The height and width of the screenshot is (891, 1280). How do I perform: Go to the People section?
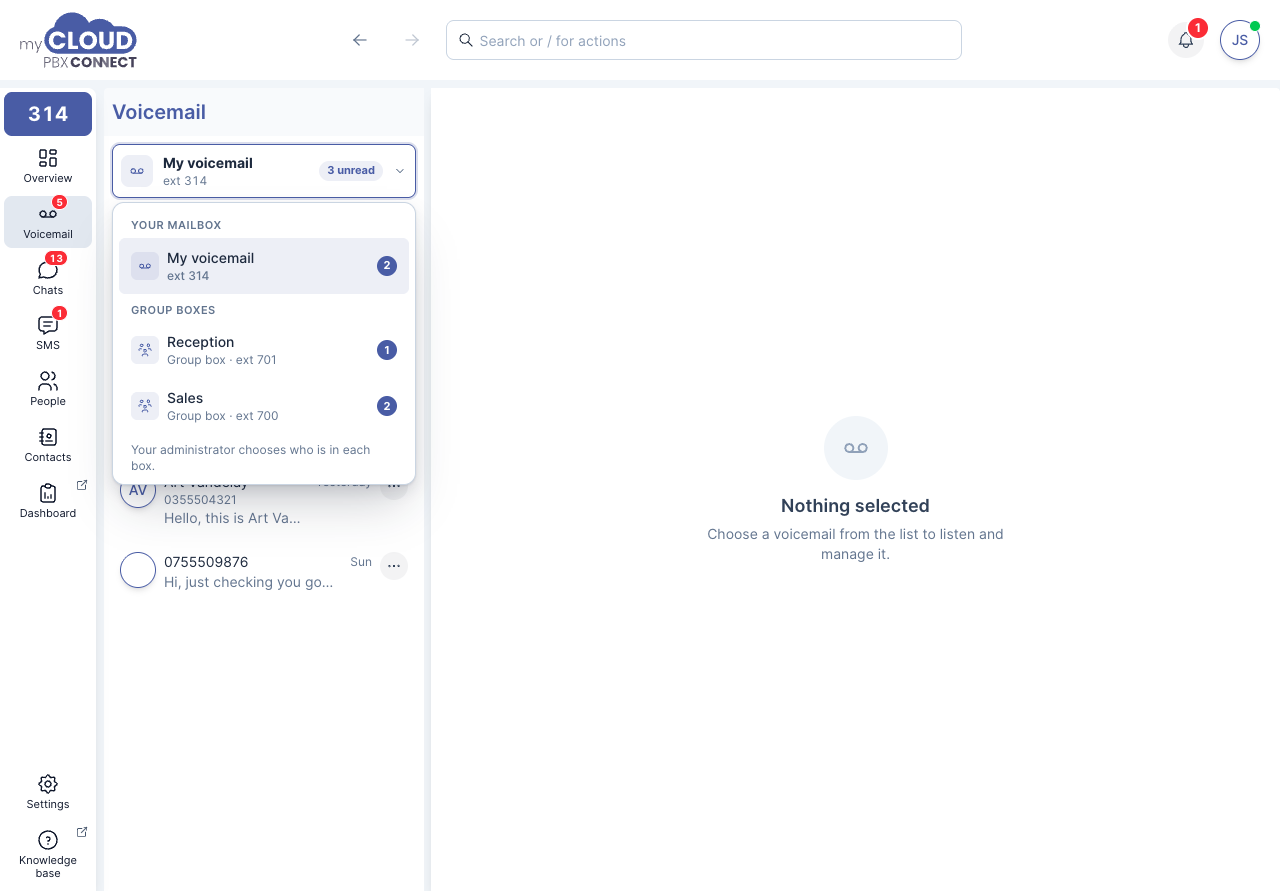tap(48, 390)
